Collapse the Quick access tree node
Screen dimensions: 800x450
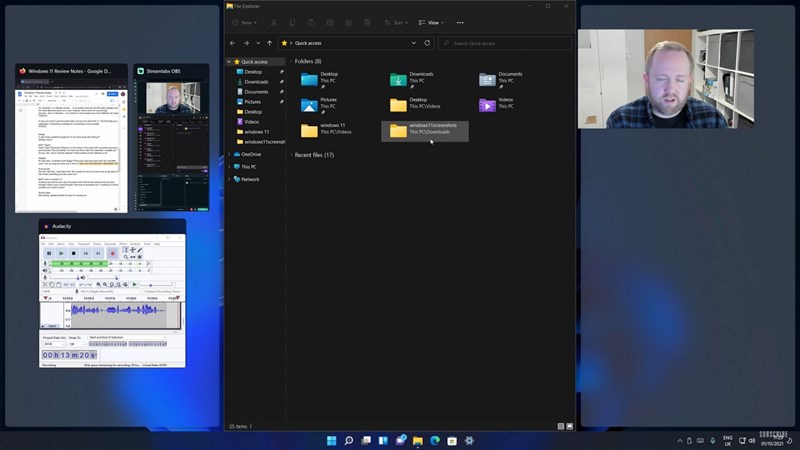tap(229, 62)
